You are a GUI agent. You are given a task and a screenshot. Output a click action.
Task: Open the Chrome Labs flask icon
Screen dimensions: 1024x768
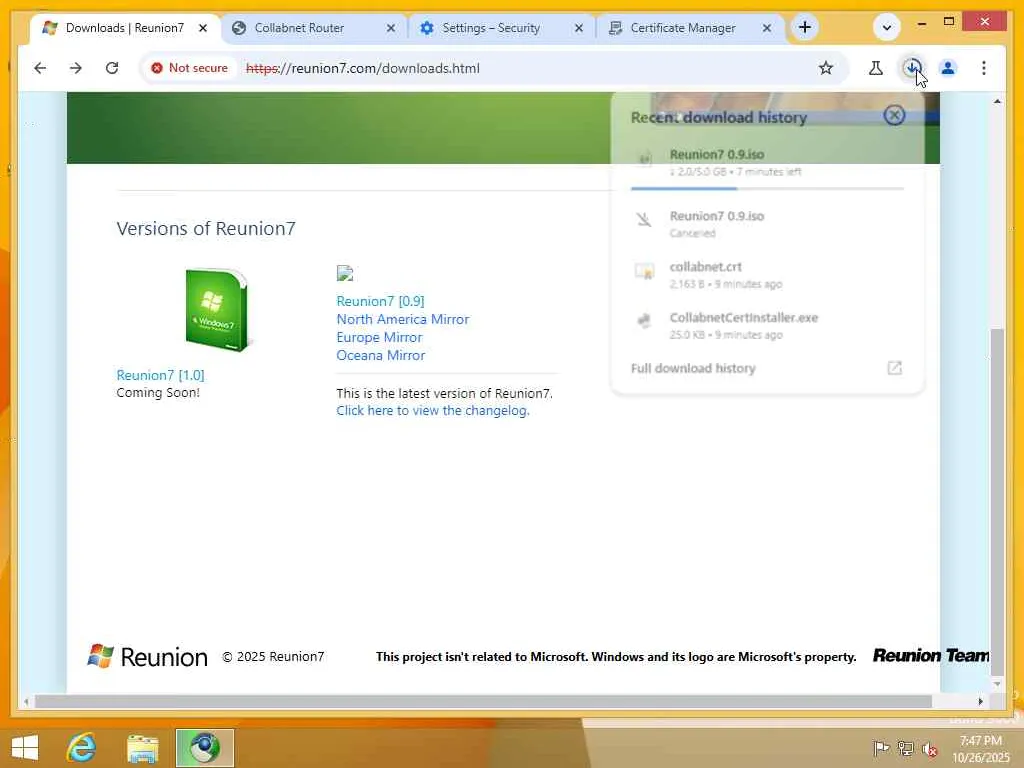pyautogui.click(x=876, y=68)
